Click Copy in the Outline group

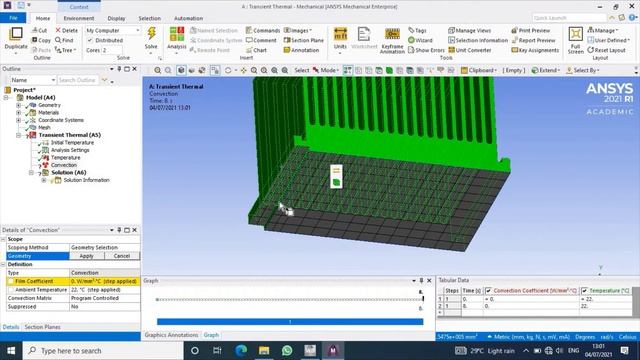tap(41, 40)
